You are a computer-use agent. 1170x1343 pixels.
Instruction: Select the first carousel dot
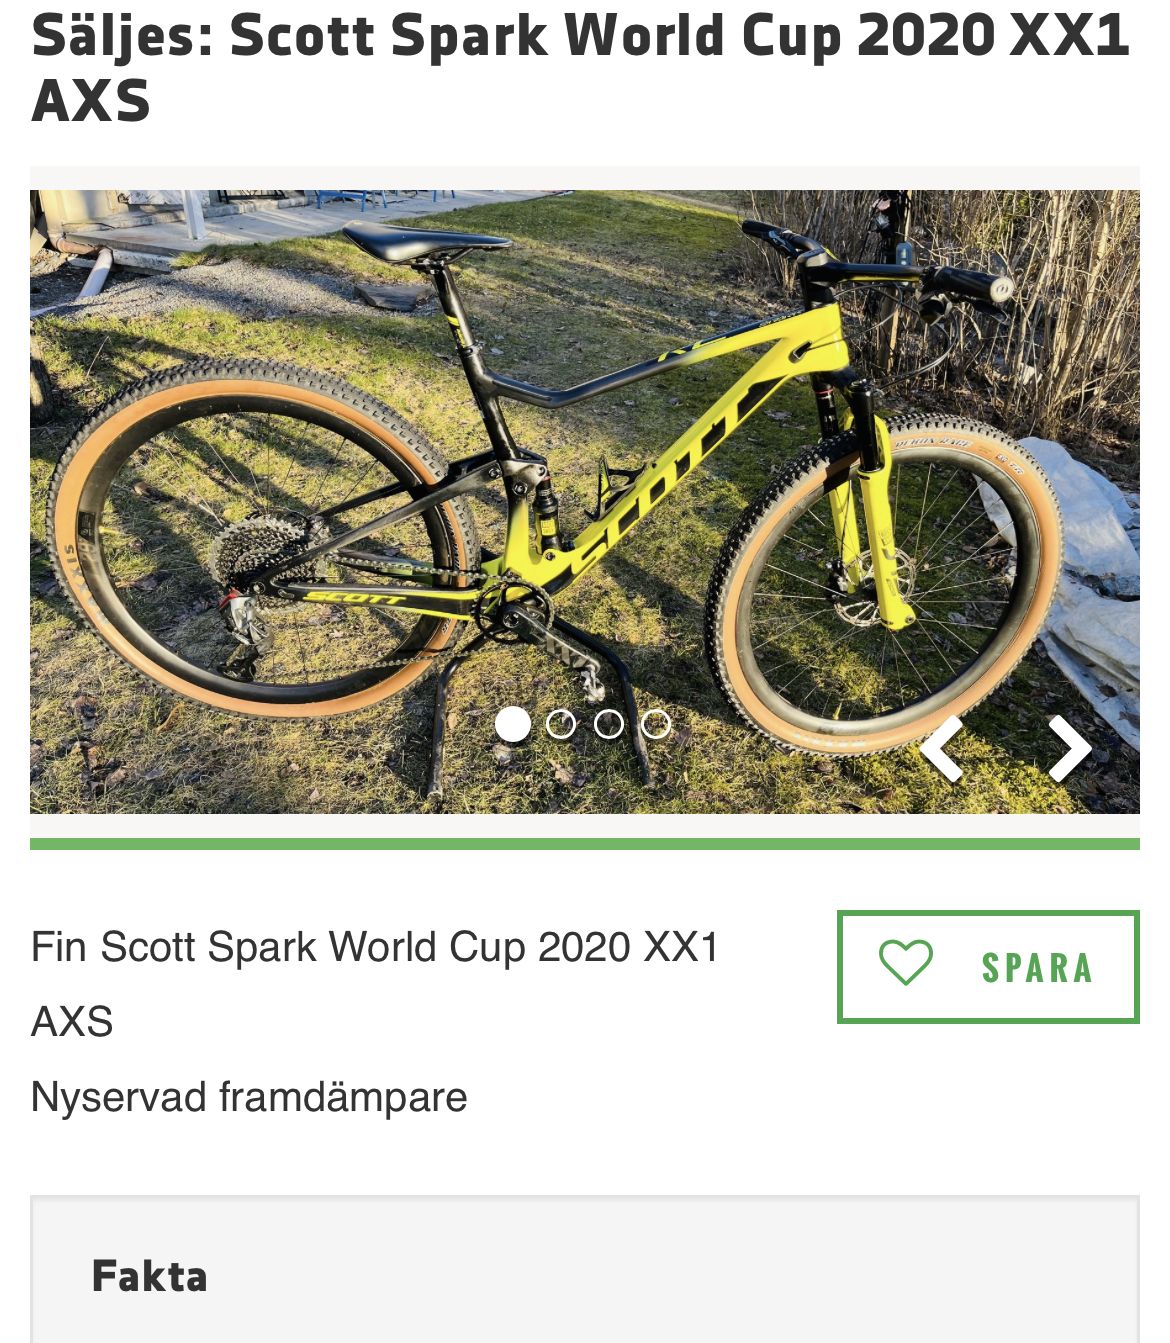tap(513, 724)
